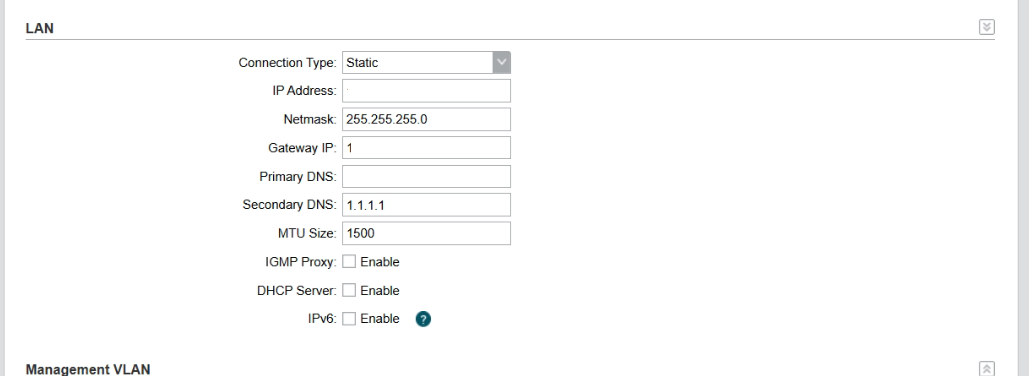Collapse the LAN section with the double-chevron icon
1029x376 pixels.
coord(986,27)
